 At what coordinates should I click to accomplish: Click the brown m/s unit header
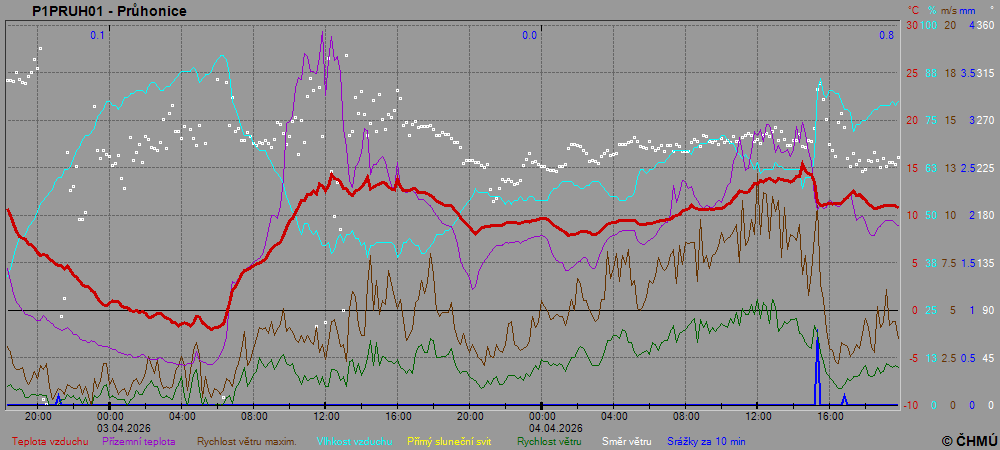(x=950, y=10)
